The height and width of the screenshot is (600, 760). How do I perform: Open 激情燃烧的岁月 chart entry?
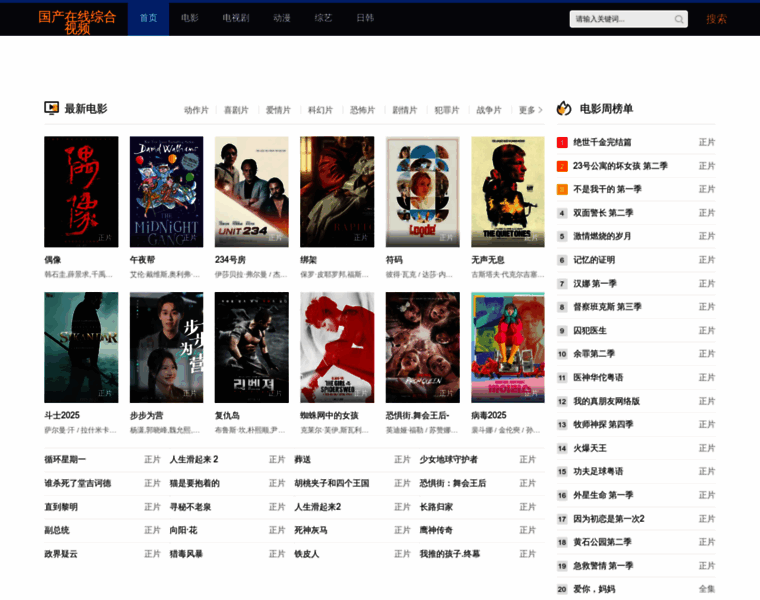pyautogui.click(x=602, y=236)
